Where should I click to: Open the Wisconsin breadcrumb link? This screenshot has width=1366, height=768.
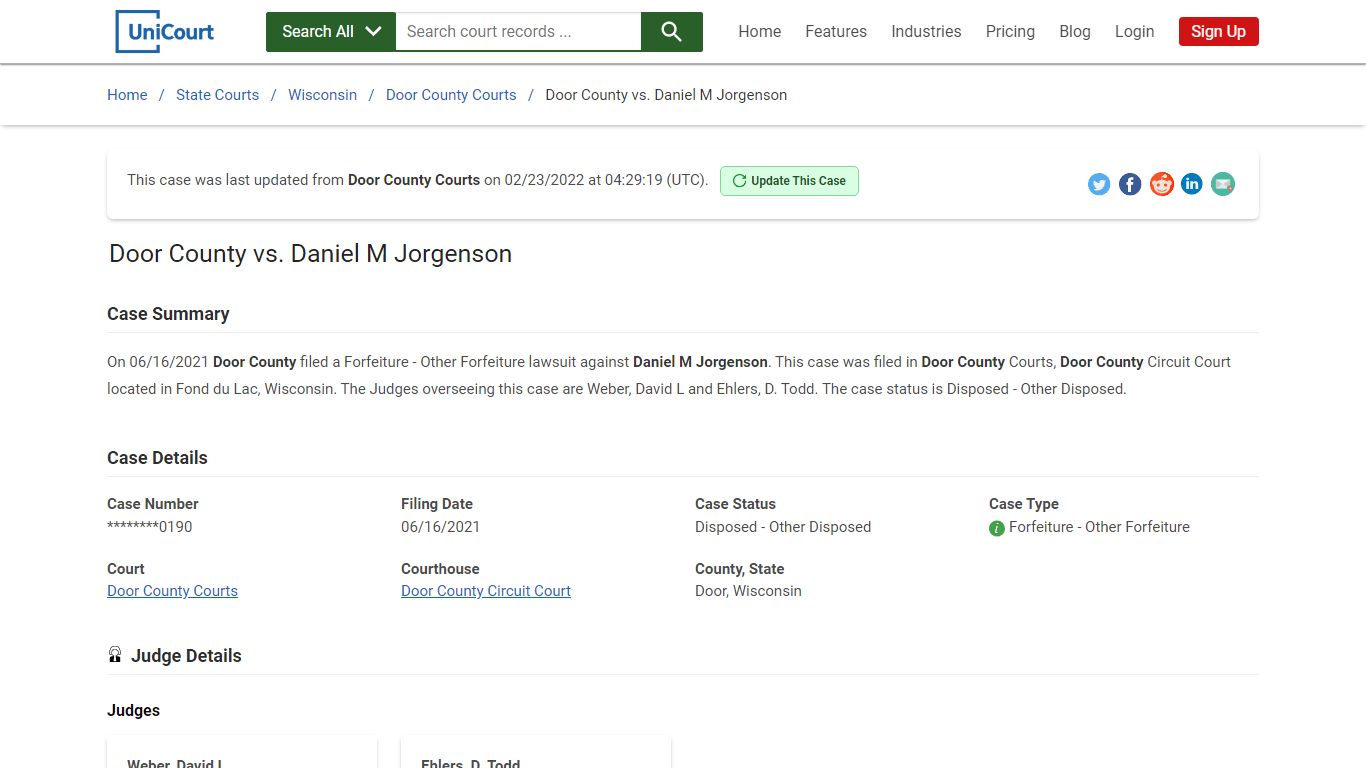pyautogui.click(x=322, y=95)
